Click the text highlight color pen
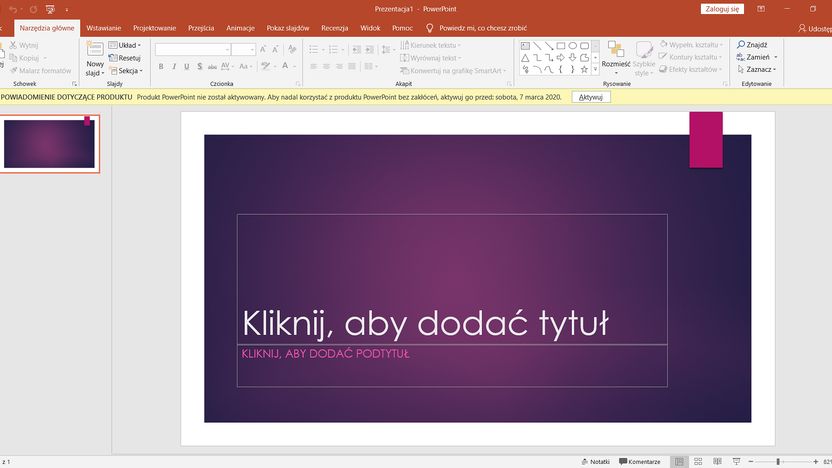 265,66
